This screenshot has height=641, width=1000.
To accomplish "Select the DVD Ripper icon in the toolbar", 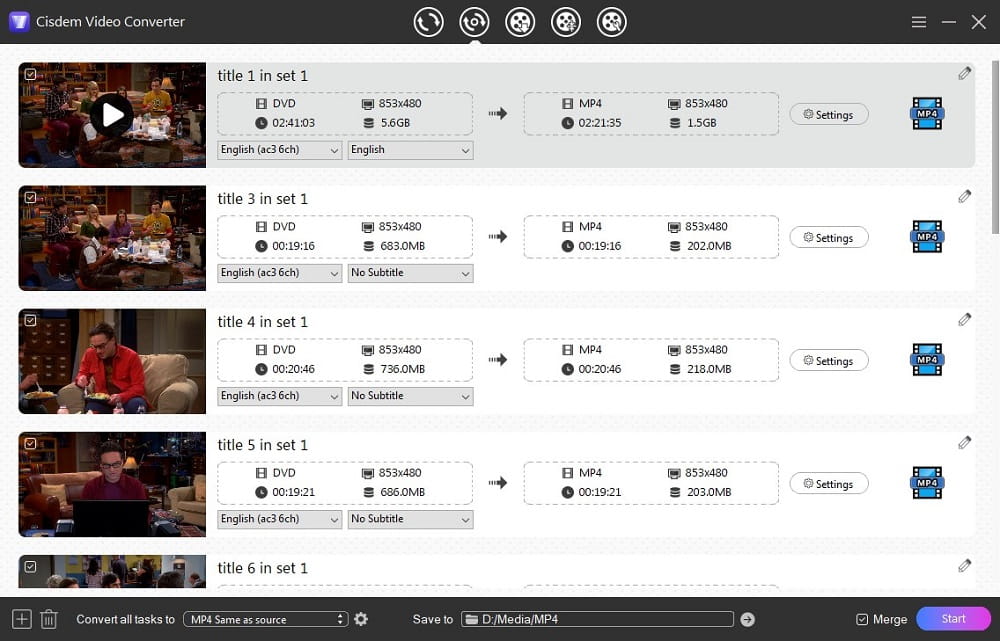I will [474, 21].
